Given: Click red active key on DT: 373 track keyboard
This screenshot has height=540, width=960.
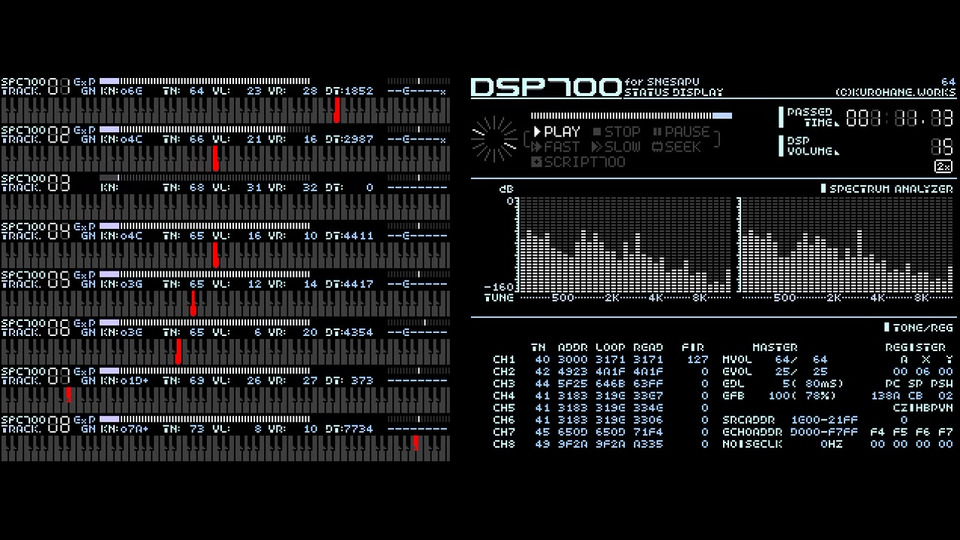Looking at the screenshot, I should coord(69,395).
